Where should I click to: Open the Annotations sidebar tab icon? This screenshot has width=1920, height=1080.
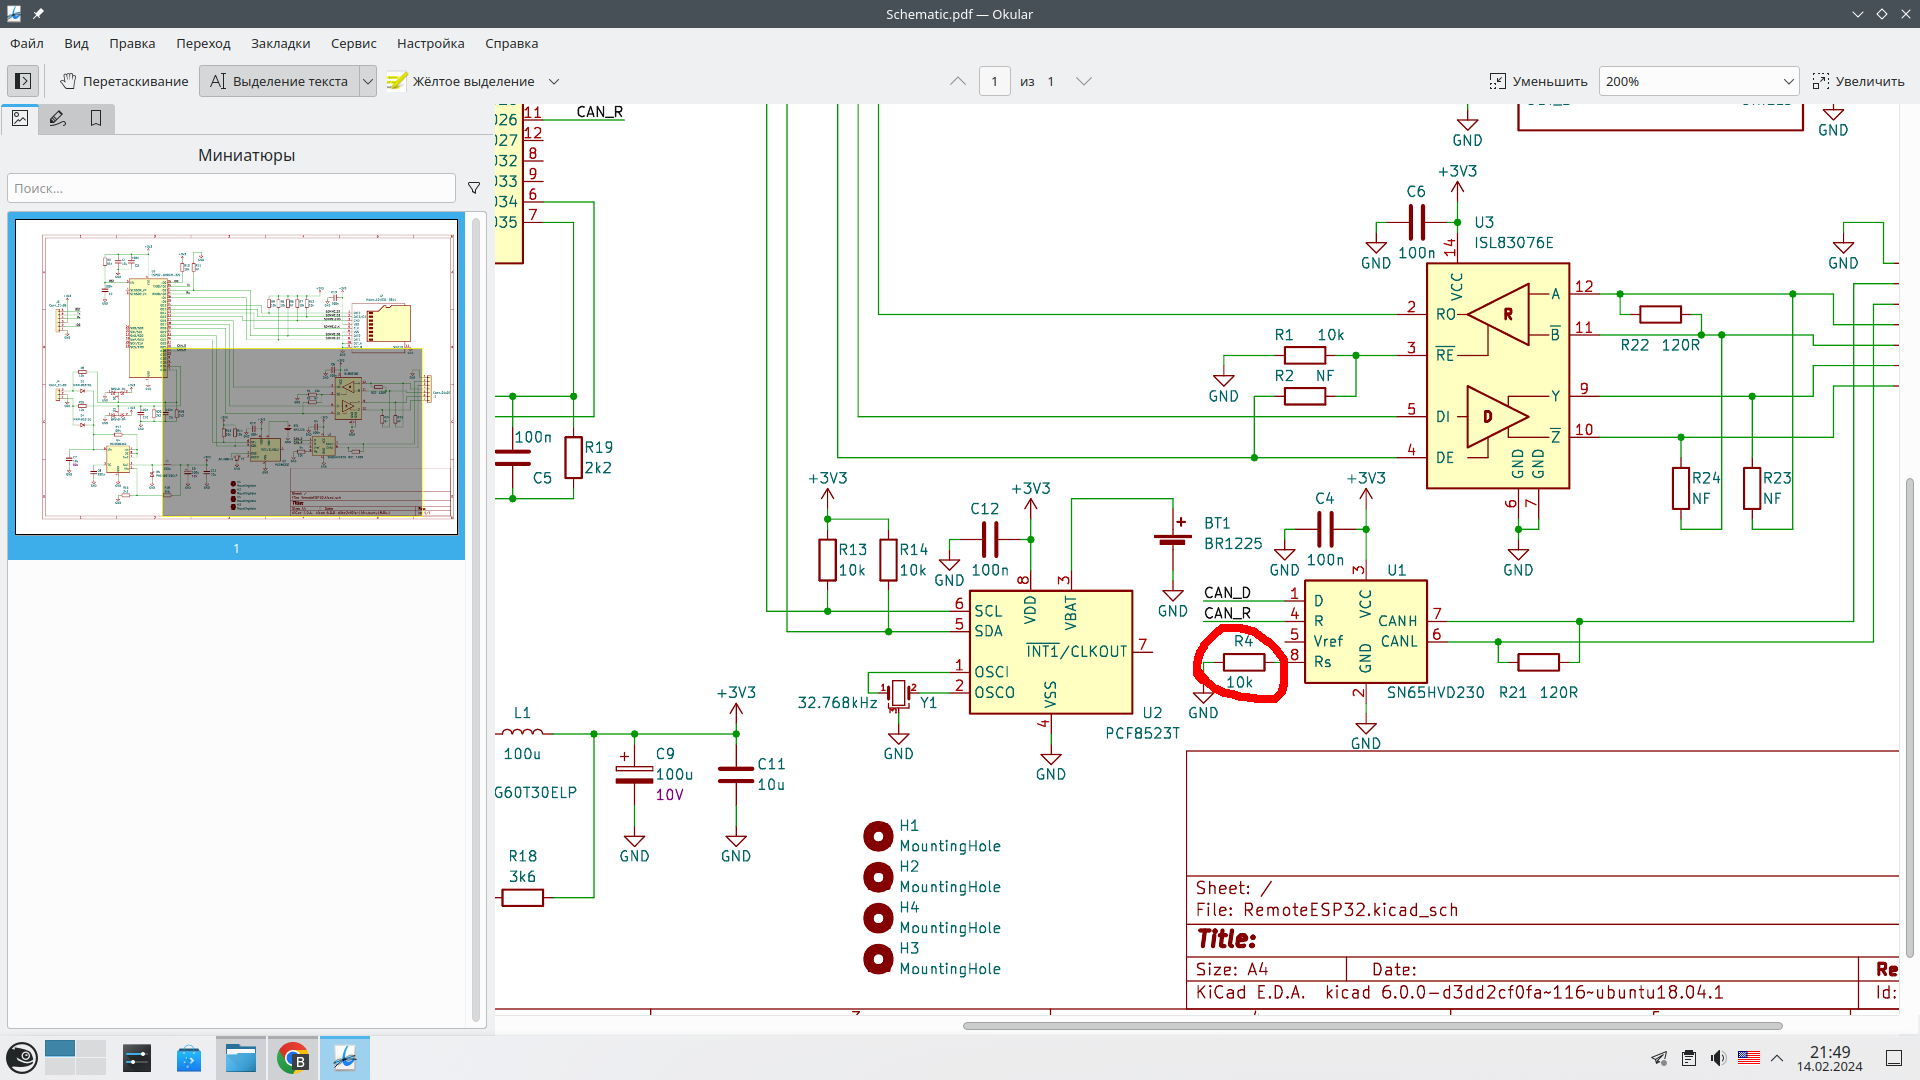point(58,118)
